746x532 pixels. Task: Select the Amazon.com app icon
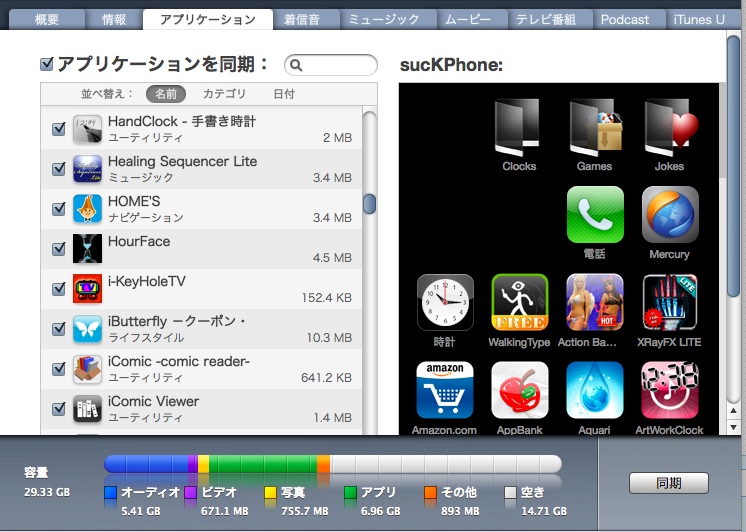[444, 390]
